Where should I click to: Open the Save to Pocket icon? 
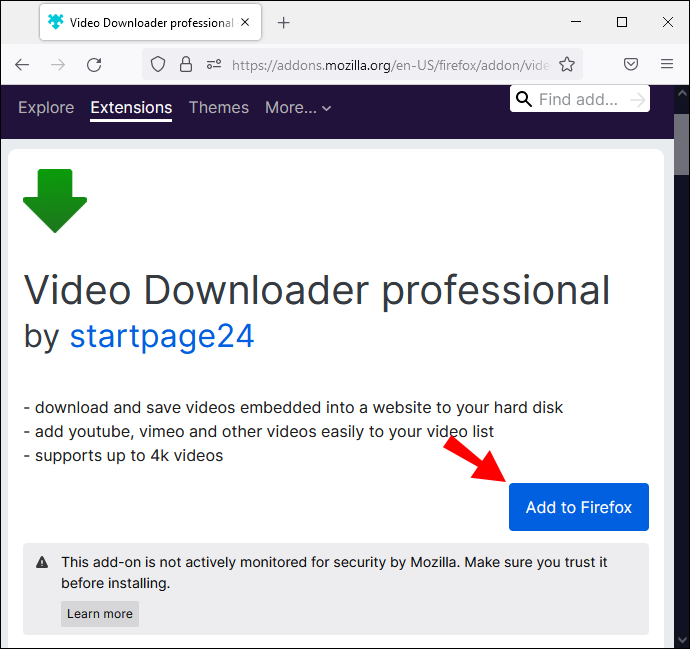pyautogui.click(x=631, y=64)
